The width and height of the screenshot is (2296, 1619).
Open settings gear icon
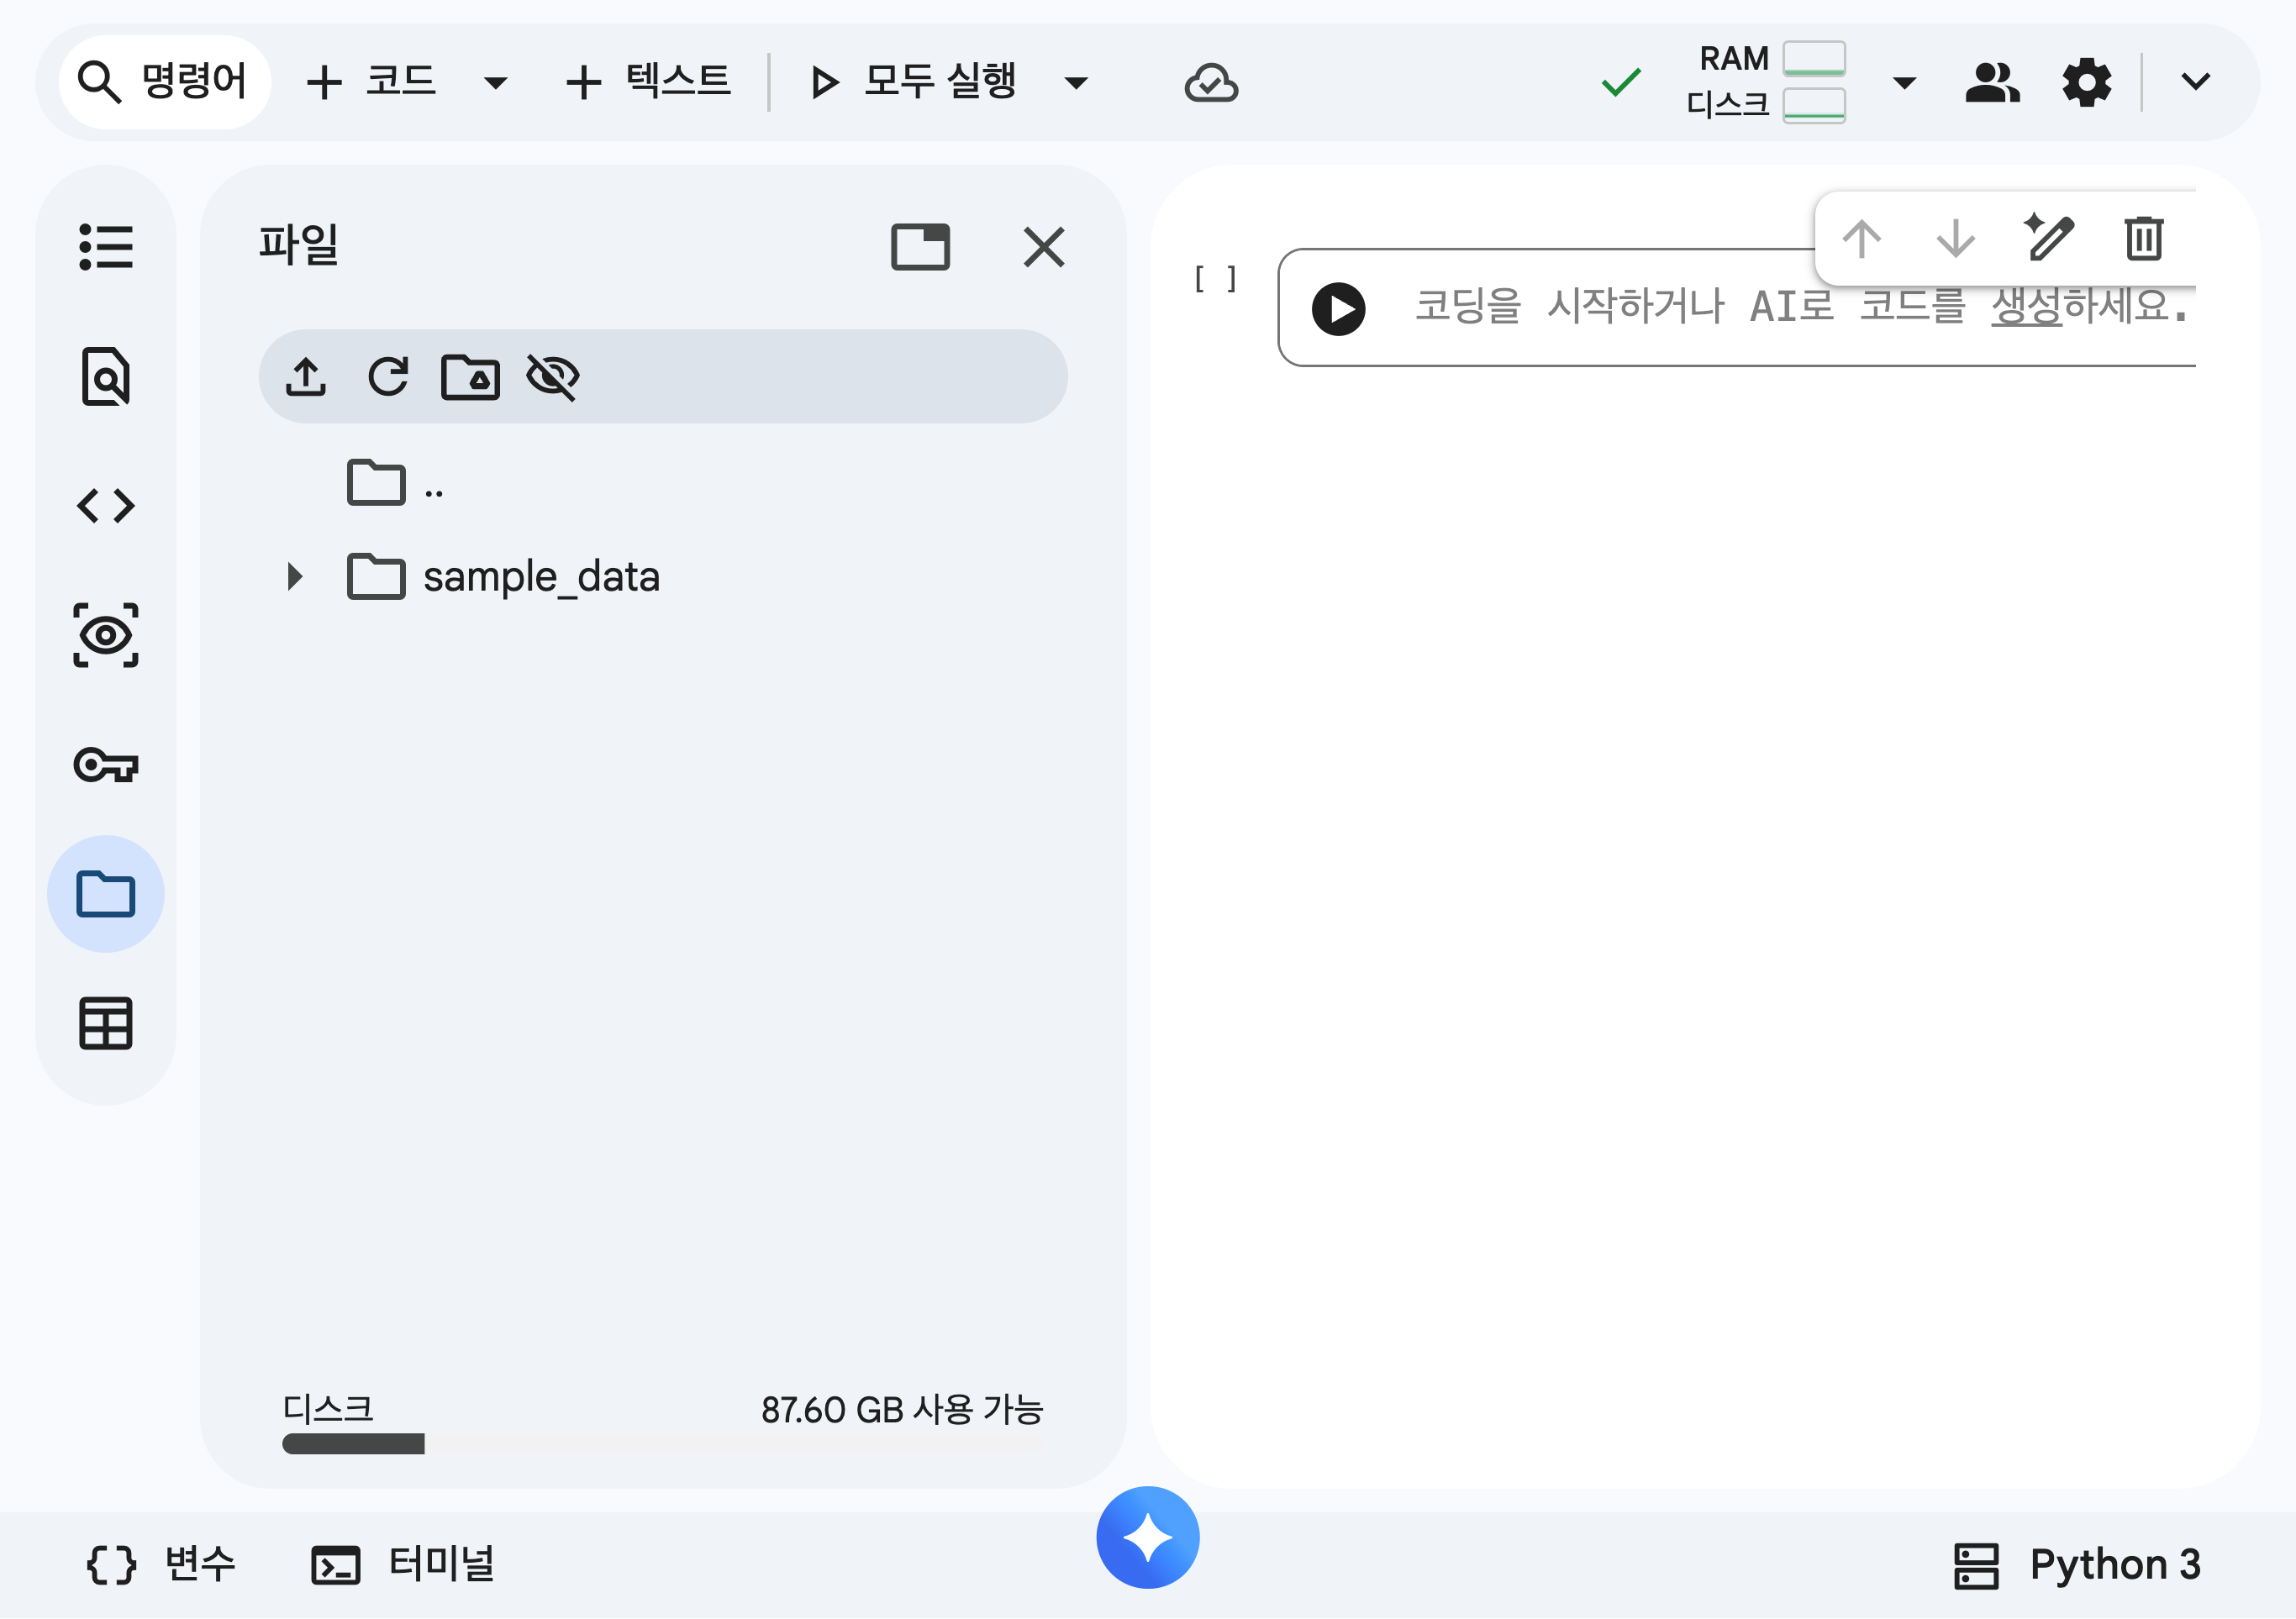coord(2087,82)
